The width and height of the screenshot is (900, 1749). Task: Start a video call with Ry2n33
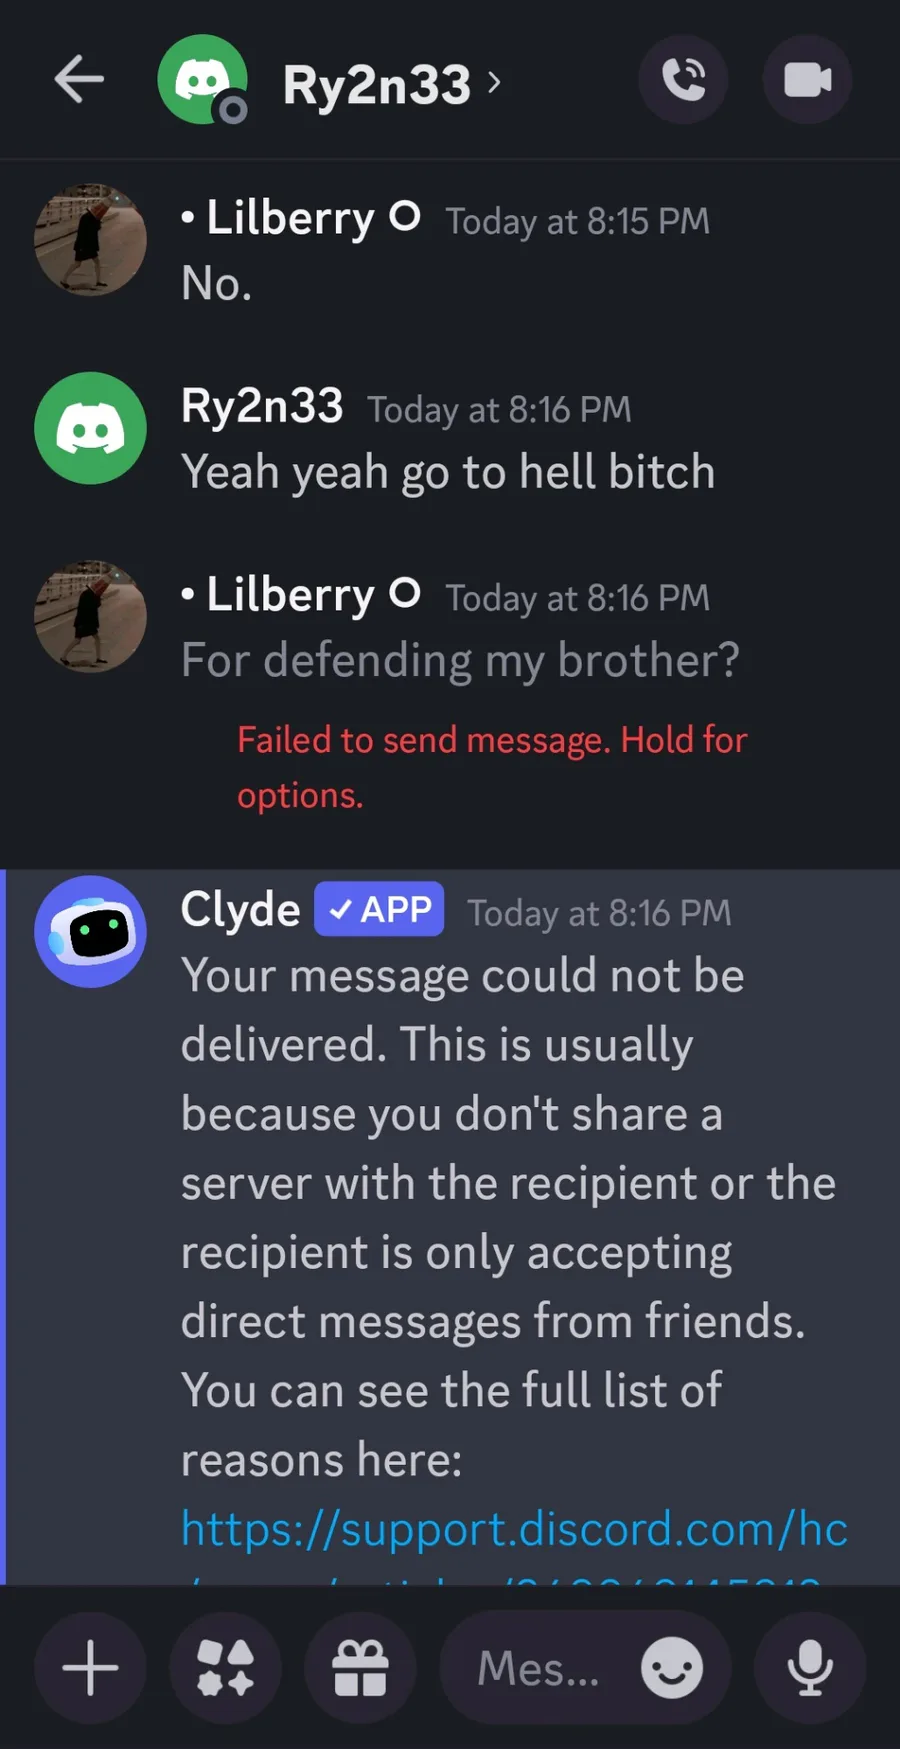point(808,80)
